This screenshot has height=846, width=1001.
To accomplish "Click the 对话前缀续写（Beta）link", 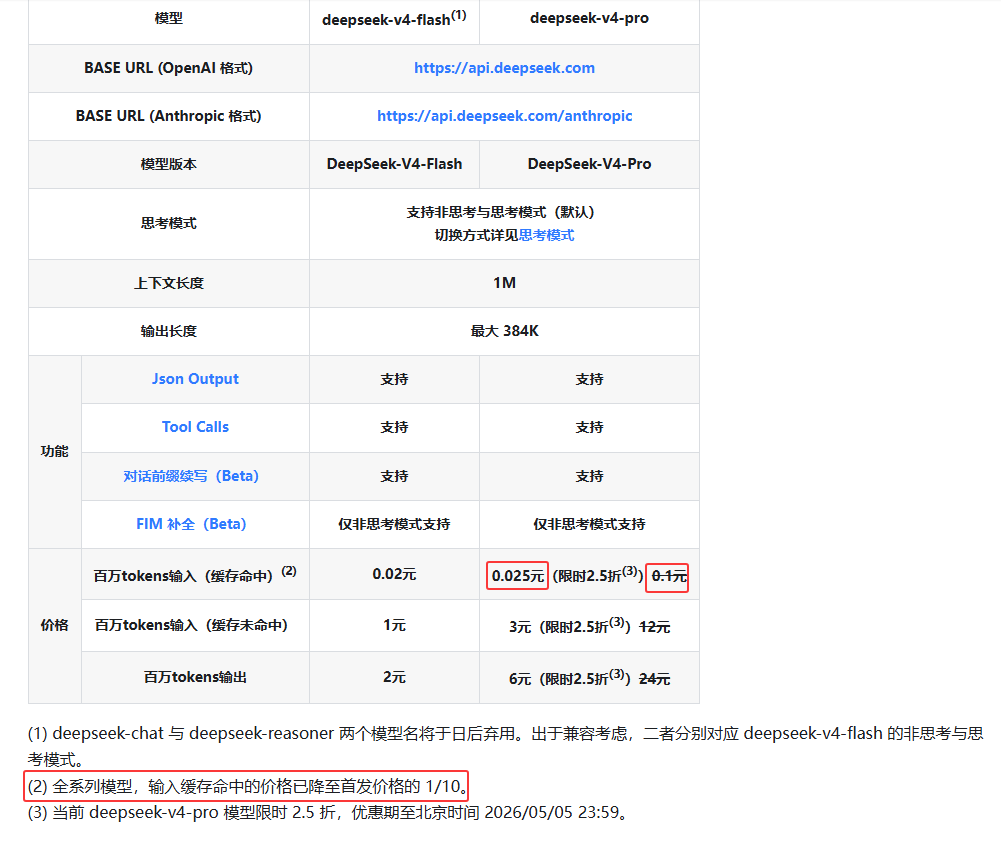I will 191,476.
